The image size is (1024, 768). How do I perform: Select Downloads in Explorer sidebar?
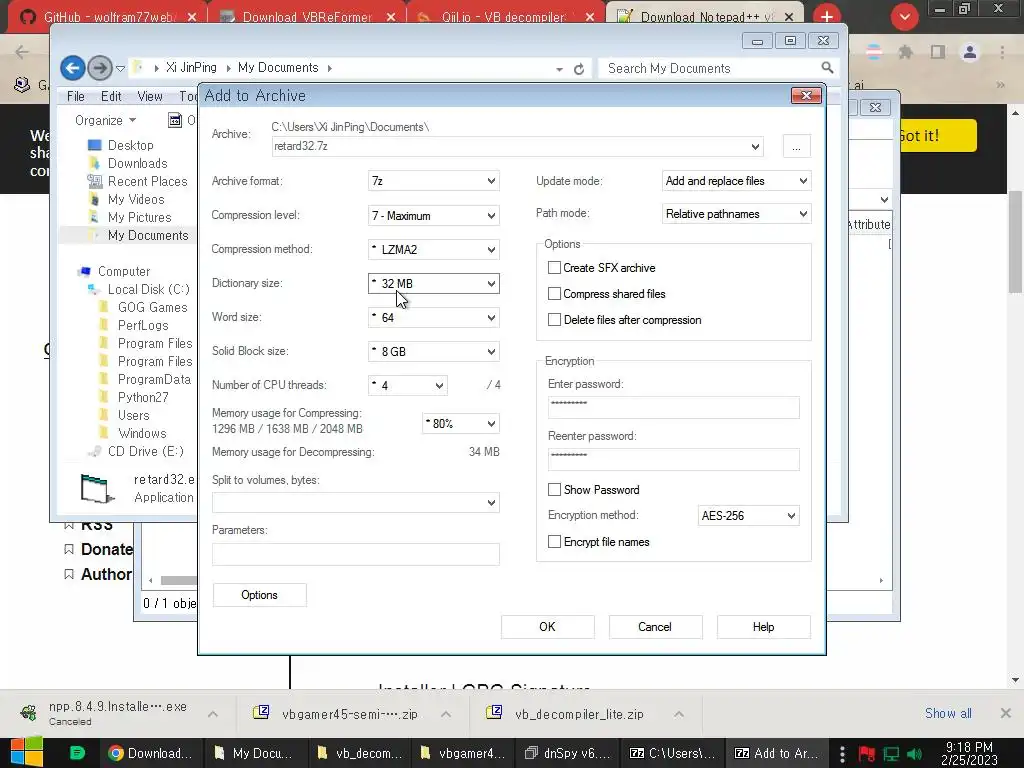point(137,163)
